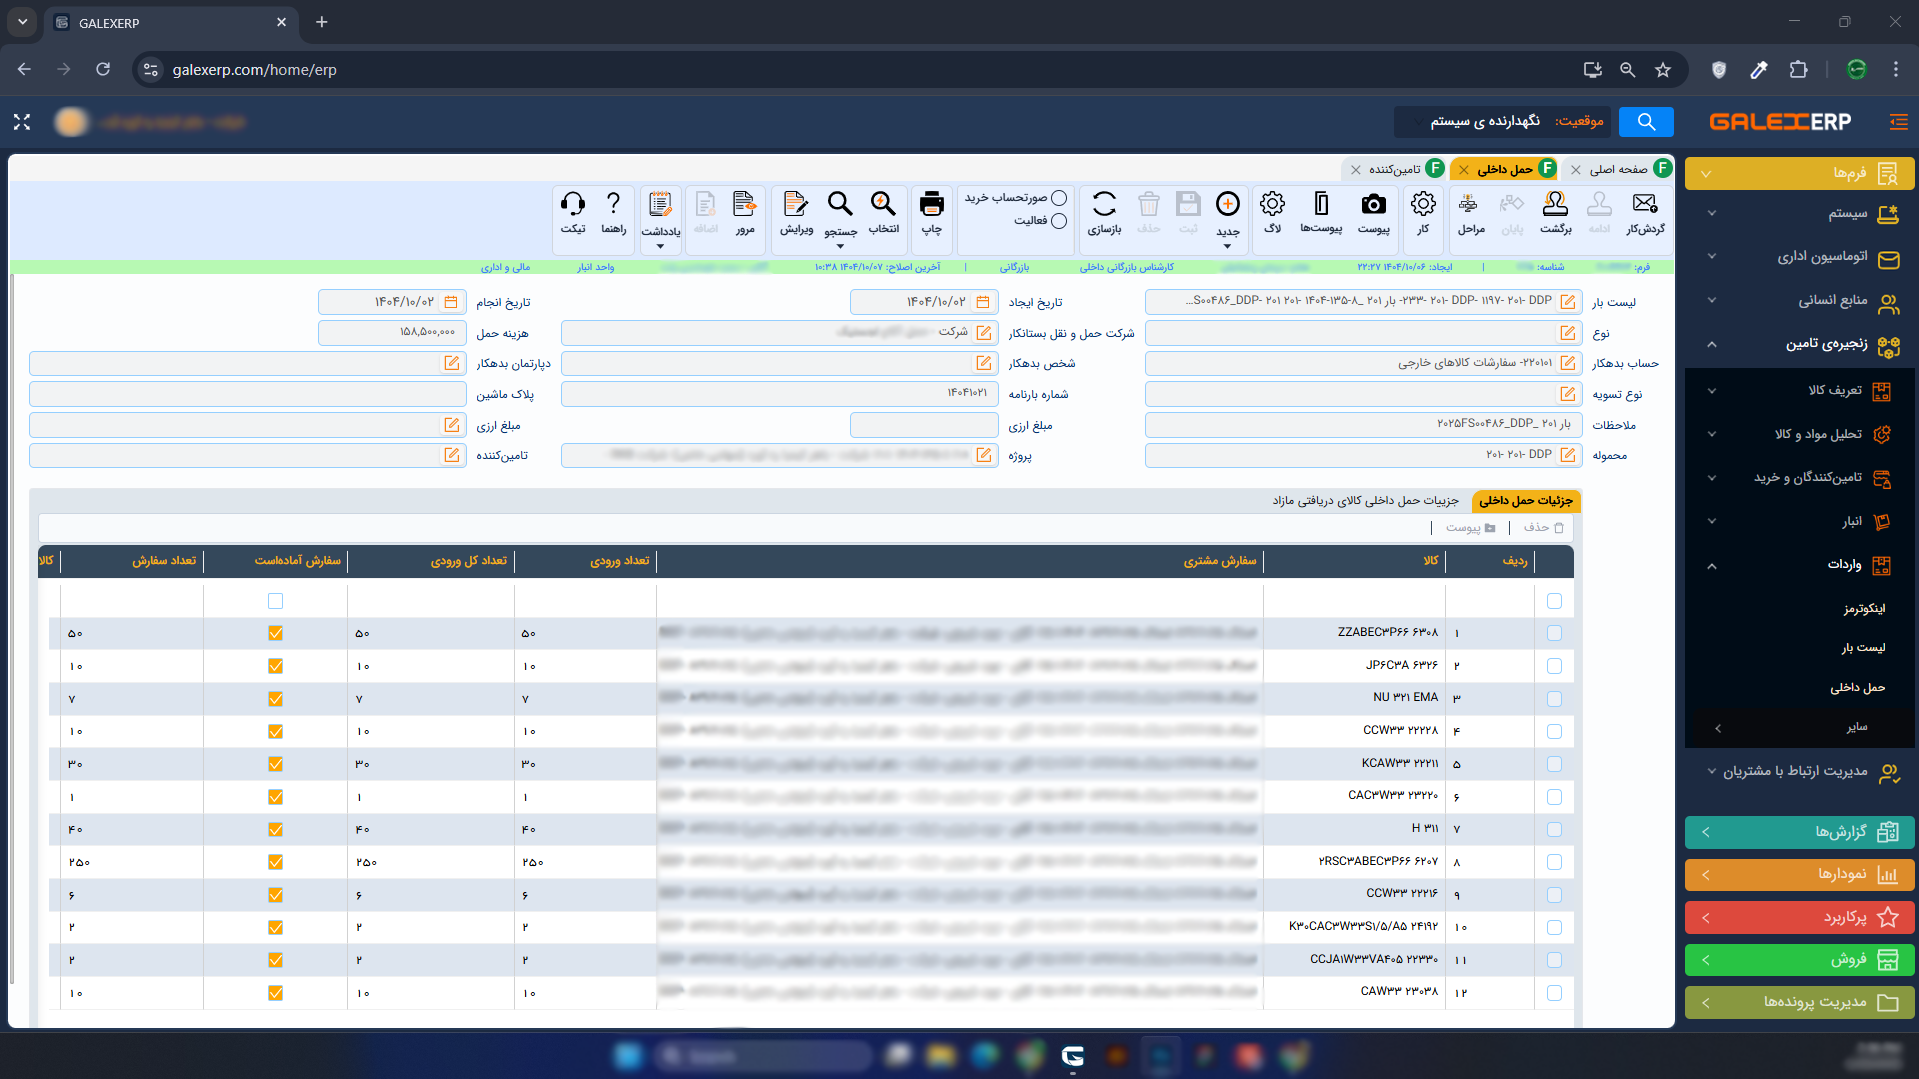Click the تیکت headset ticket icon
The height and width of the screenshot is (1079, 1919).
pos(573,205)
